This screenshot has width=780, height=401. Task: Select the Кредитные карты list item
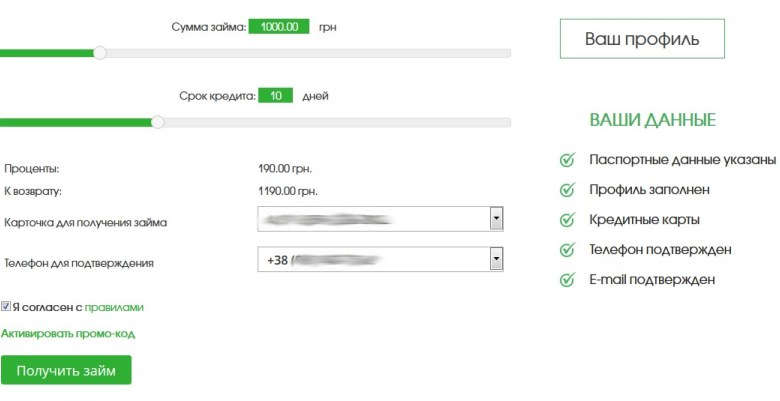click(x=644, y=219)
